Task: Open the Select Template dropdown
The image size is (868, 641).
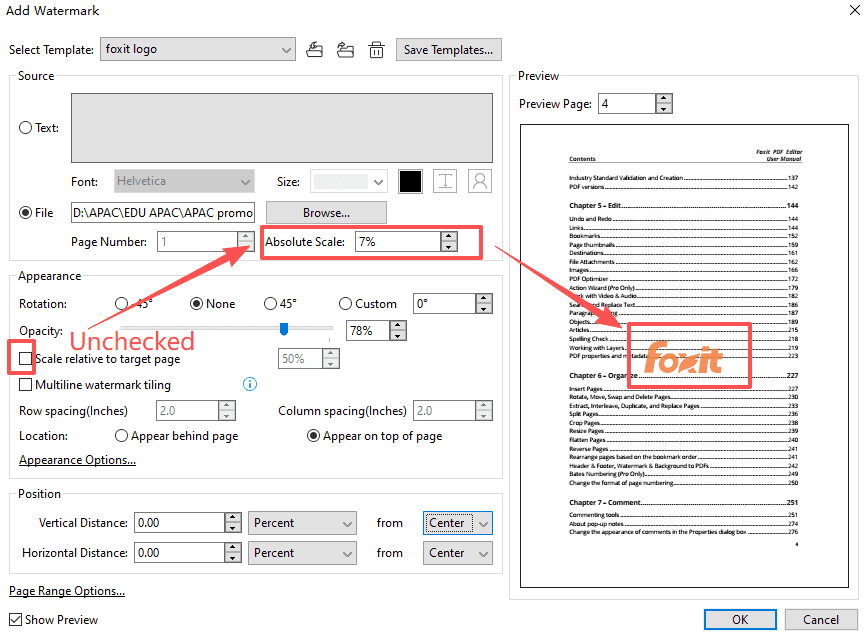Action: coord(198,49)
